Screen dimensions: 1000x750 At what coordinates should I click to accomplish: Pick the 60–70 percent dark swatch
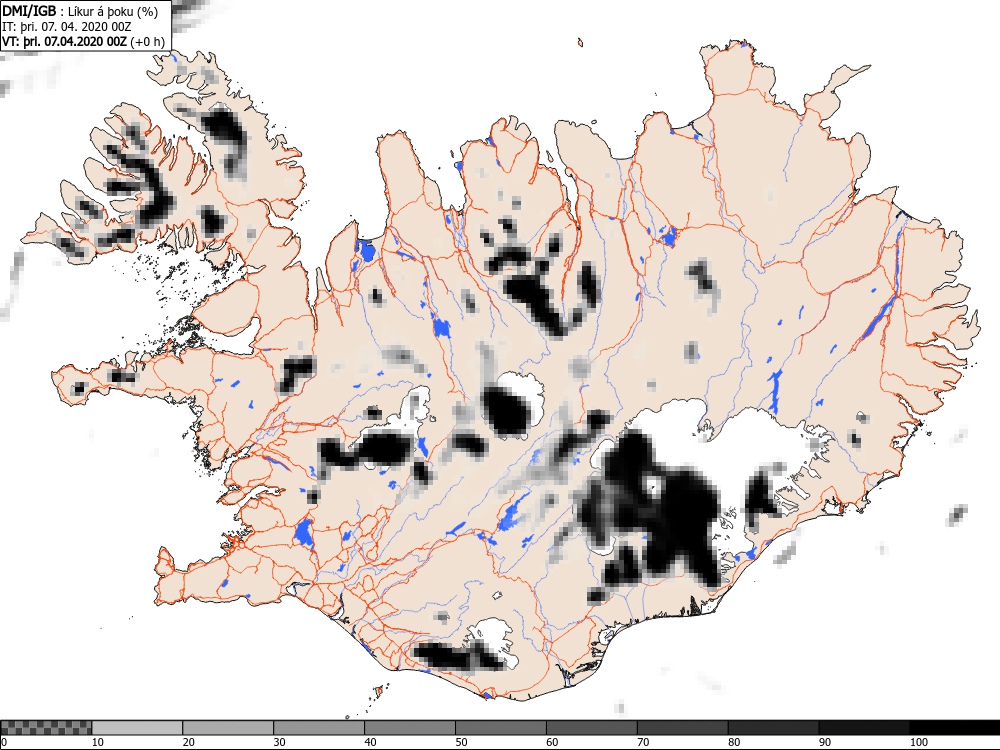point(592,728)
